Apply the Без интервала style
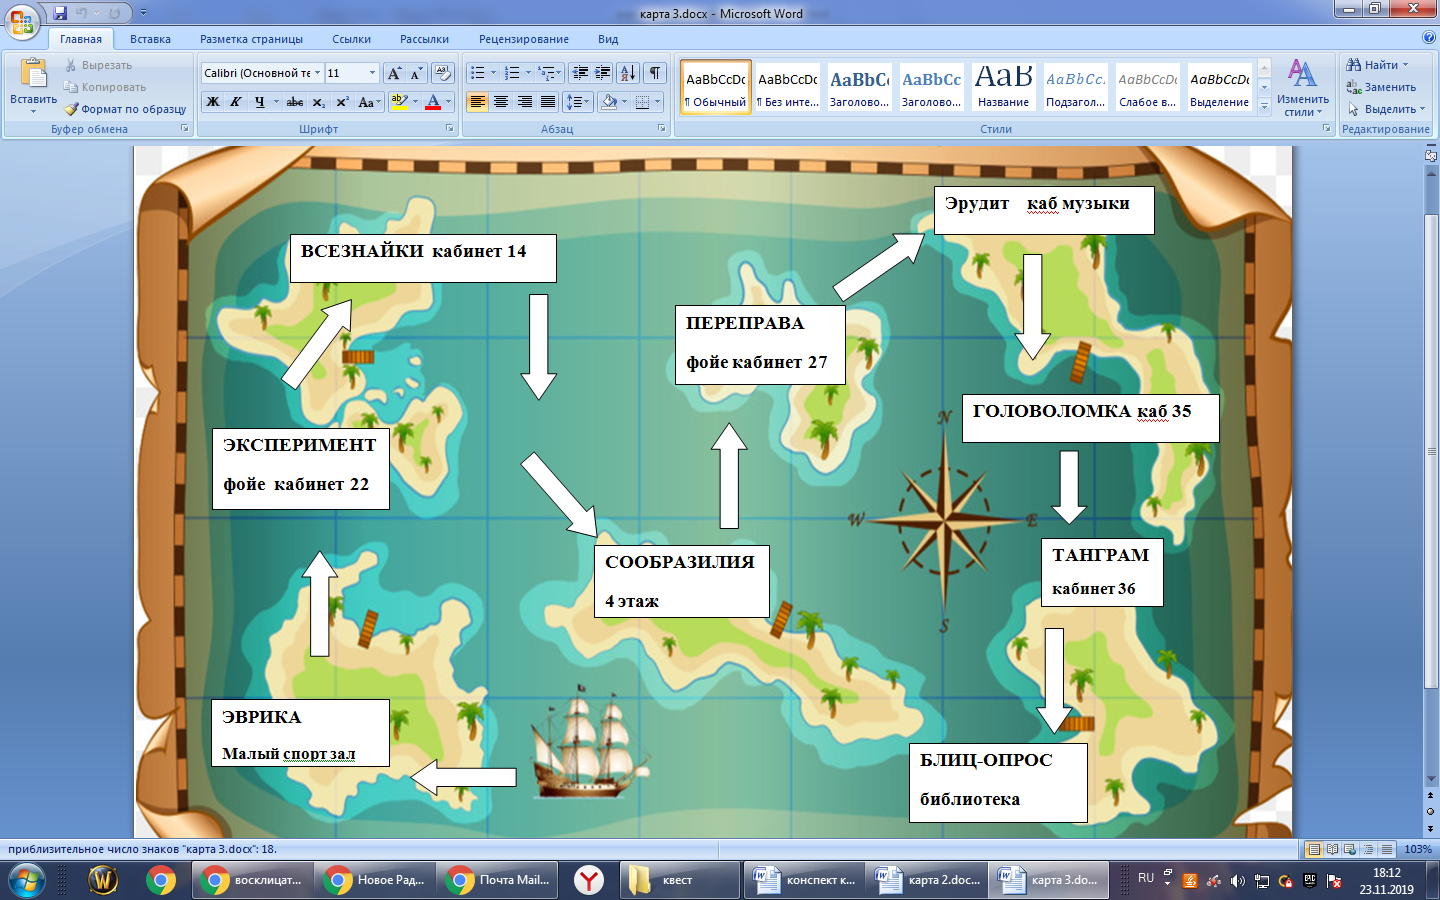Viewport: 1440px width, 900px height. click(x=788, y=88)
